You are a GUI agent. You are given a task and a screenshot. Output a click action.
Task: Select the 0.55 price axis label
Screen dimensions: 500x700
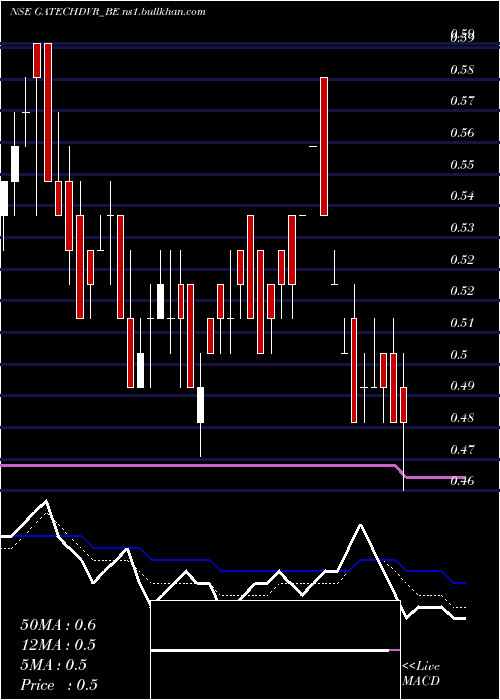(x=462, y=164)
